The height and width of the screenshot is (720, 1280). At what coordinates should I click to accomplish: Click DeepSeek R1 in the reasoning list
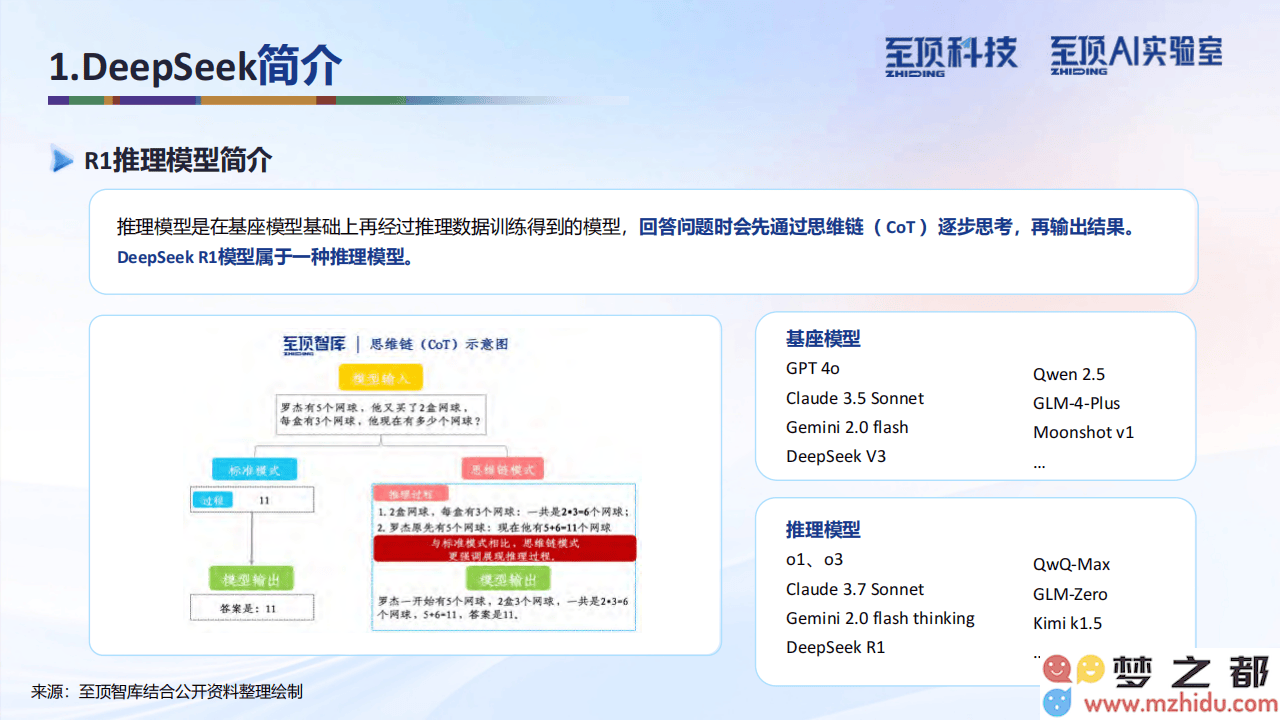(836, 647)
